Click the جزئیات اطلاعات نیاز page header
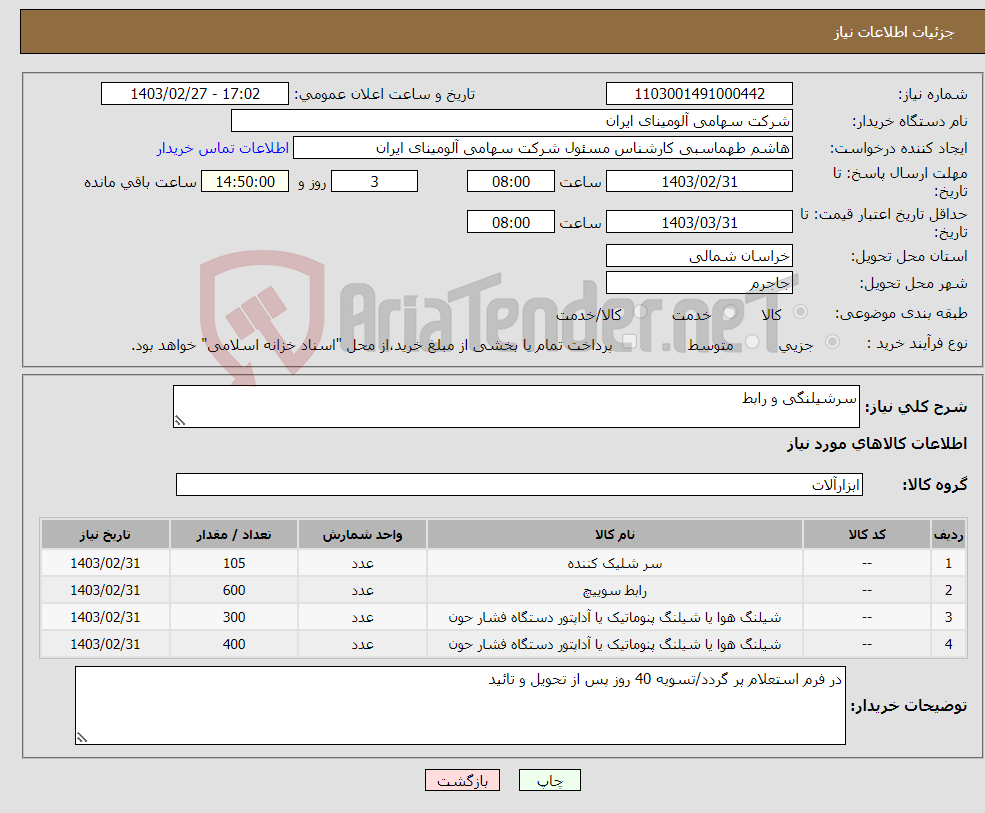The image size is (985, 813). pyautogui.click(x=893, y=32)
